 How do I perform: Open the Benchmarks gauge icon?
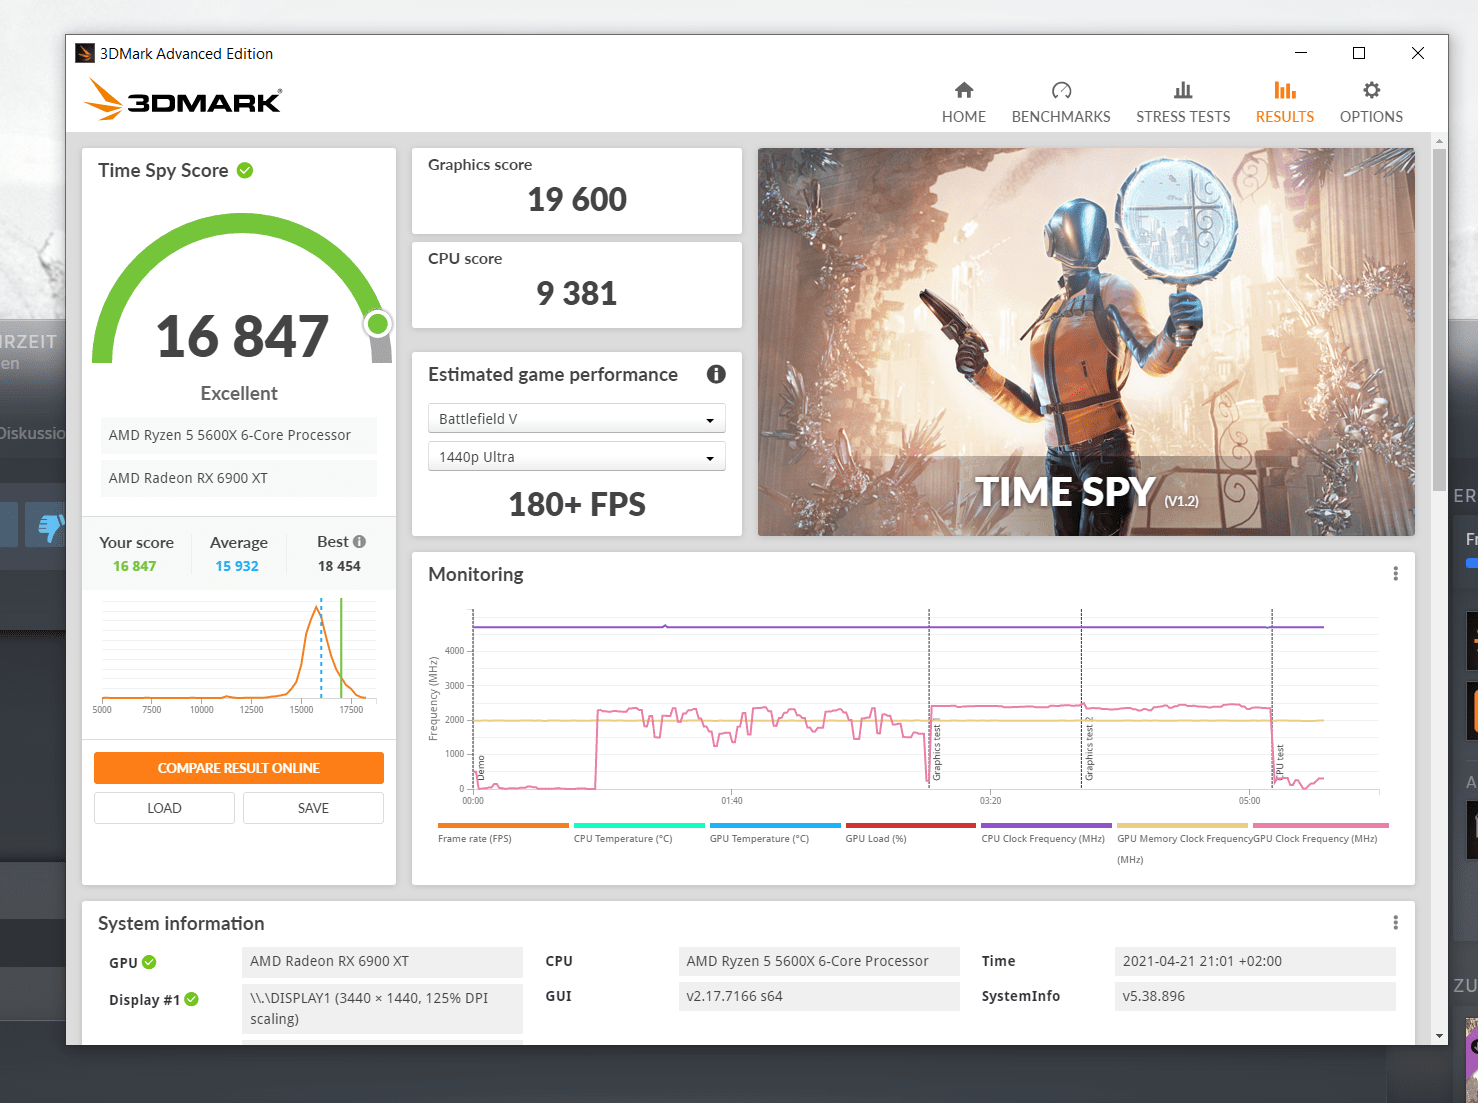[x=1061, y=90]
